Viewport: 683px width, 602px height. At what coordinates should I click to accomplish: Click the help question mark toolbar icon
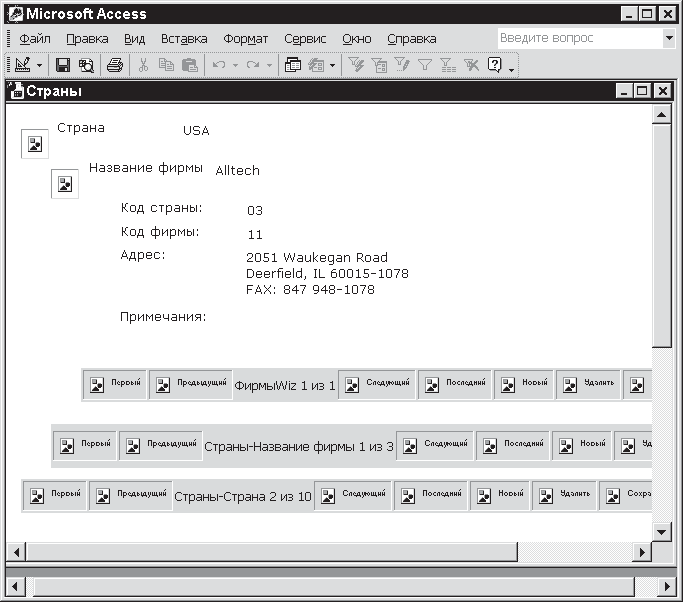click(x=494, y=65)
